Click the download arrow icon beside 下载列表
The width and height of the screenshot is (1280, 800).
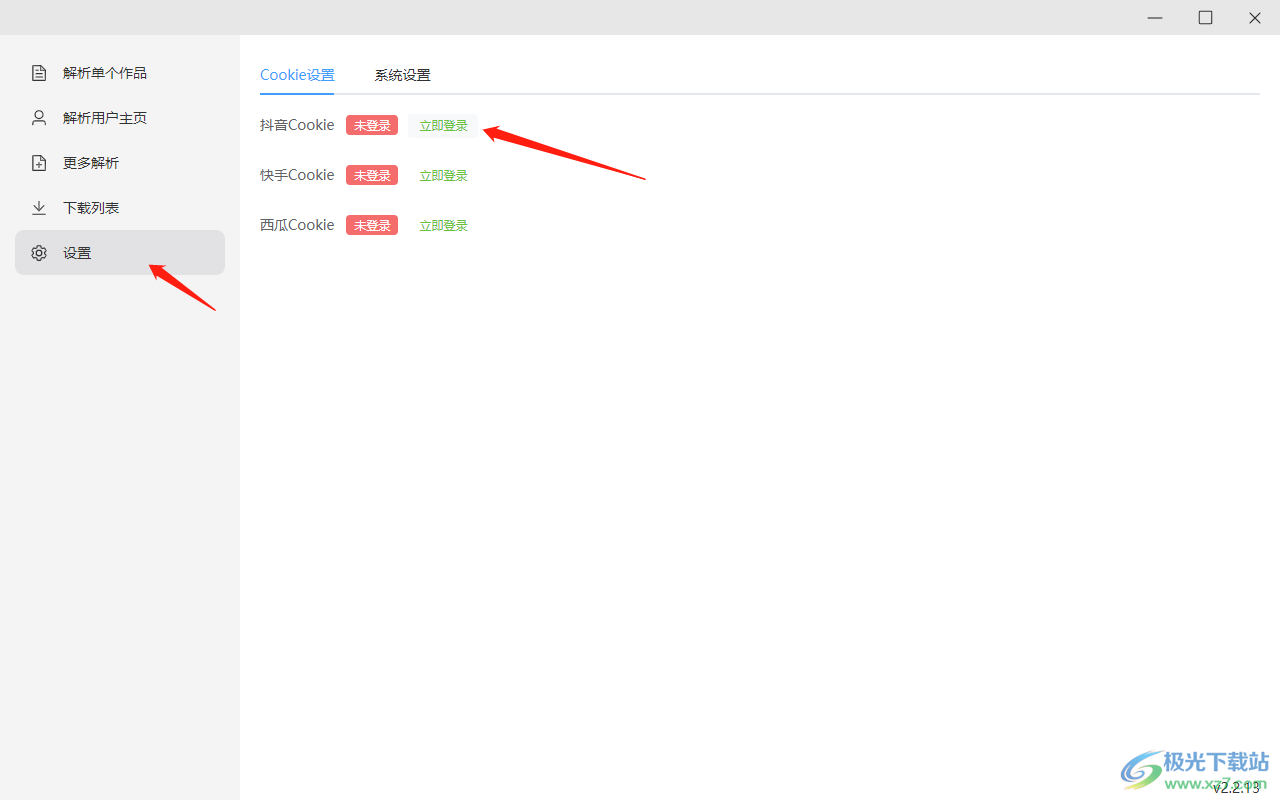39,208
